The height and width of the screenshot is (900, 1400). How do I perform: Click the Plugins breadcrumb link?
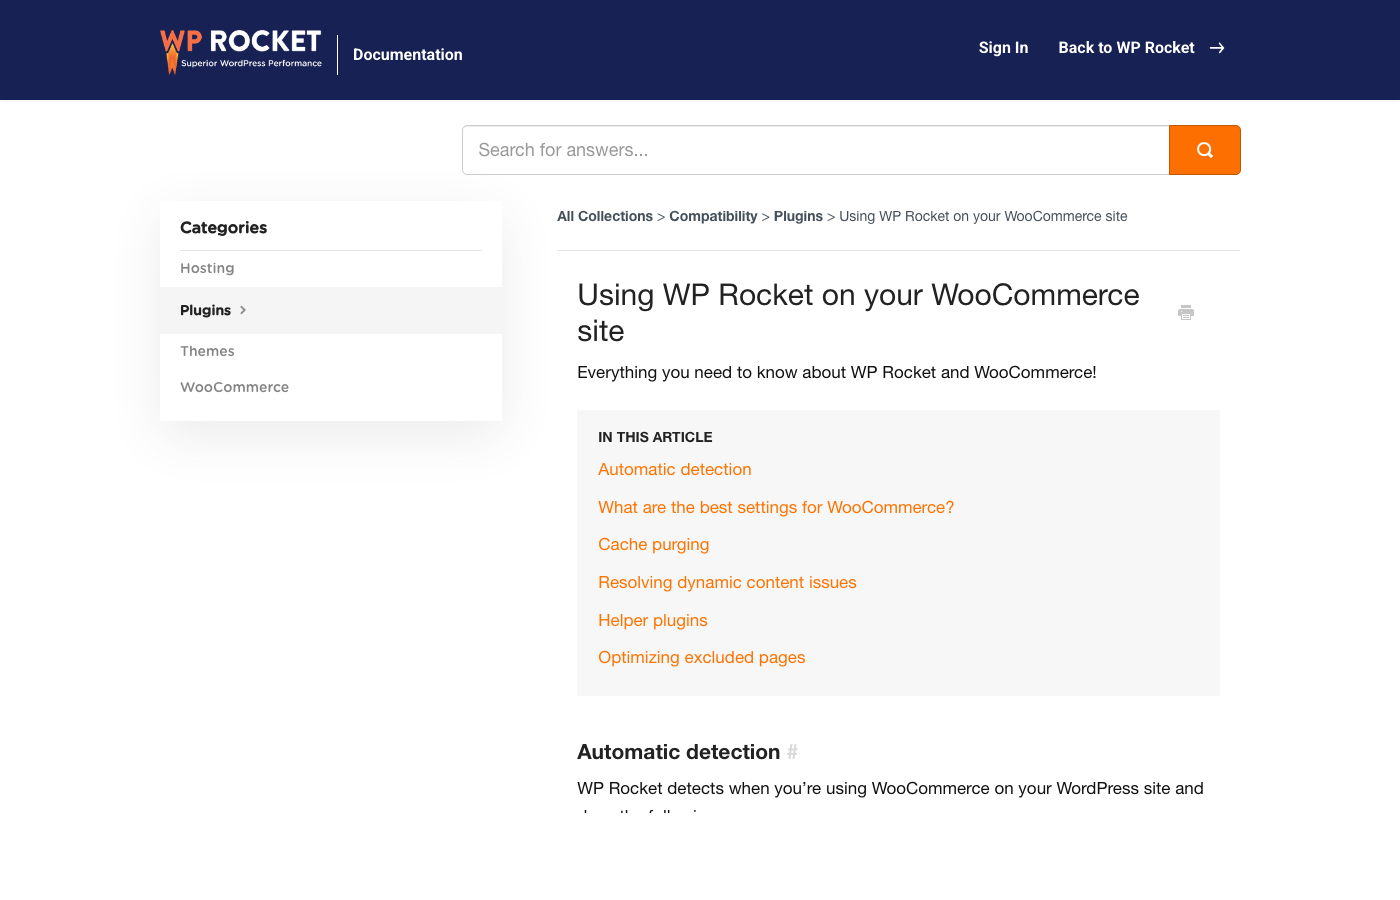pos(798,216)
